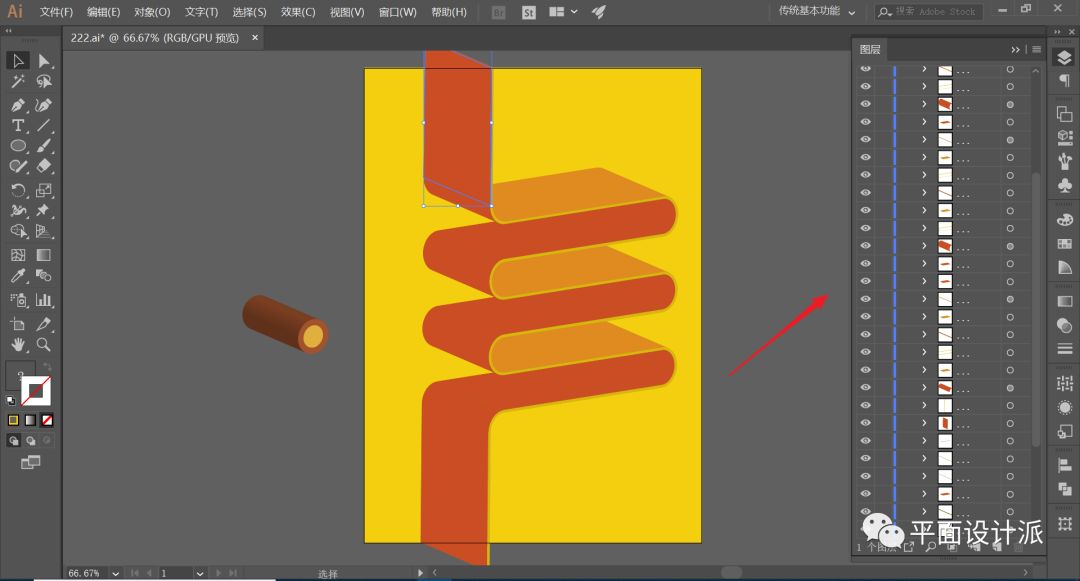This screenshot has height=581, width=1080.
Task: Activate the Direct Selection tool
Action: pyautogui.click(x=44, y=61)
